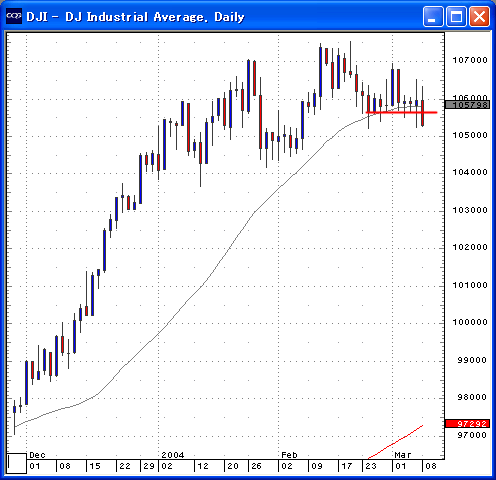This screenshot has height=480, width=496.
Task: Click the title text 'DJ Industrial Average, Daily'
Action: (155, 17)
